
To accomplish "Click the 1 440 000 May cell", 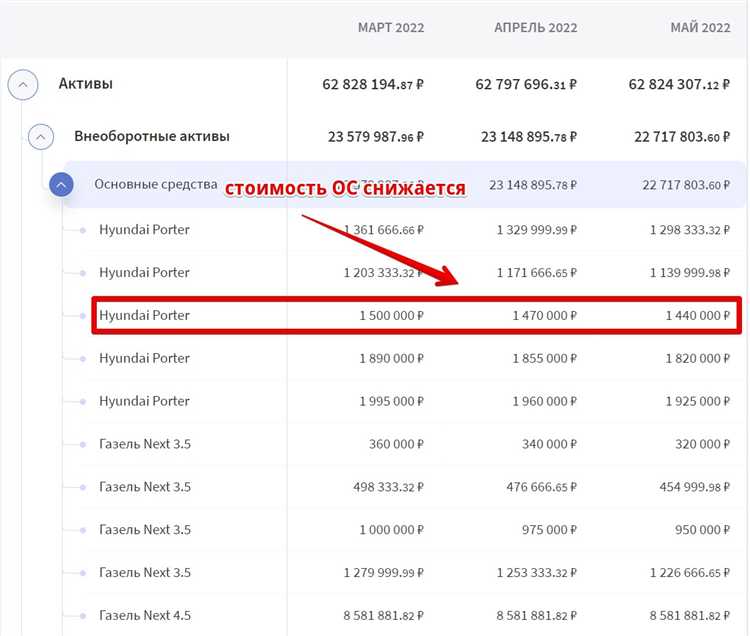I will pyautogui.click(x=697, y=316).
